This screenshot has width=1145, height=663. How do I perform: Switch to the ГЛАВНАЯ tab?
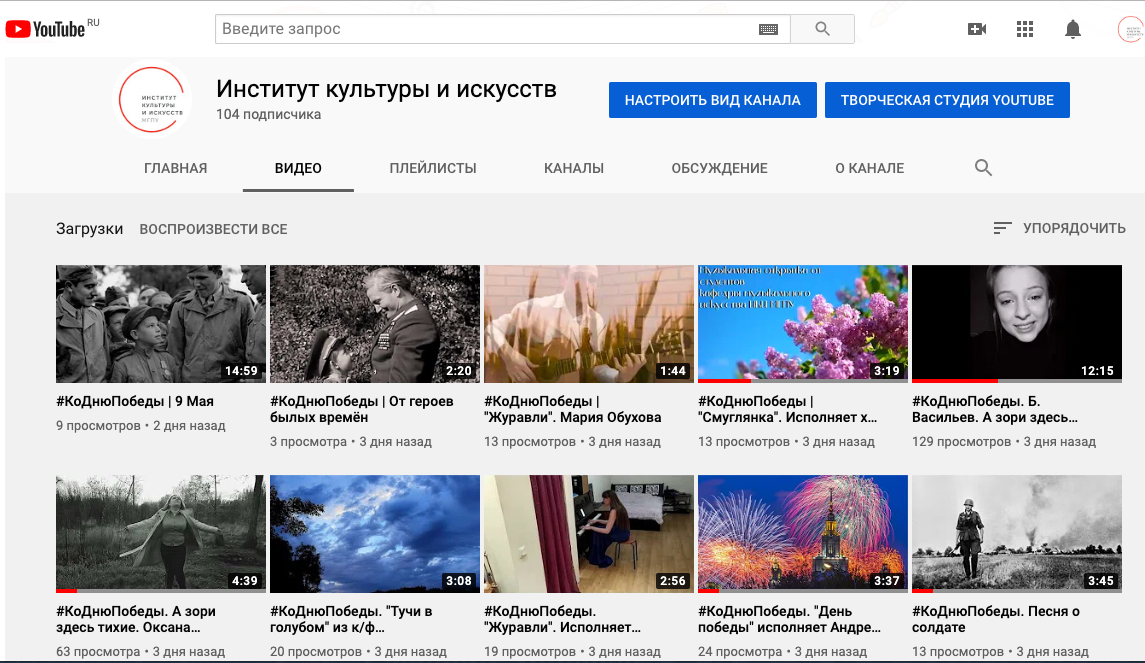176,168
